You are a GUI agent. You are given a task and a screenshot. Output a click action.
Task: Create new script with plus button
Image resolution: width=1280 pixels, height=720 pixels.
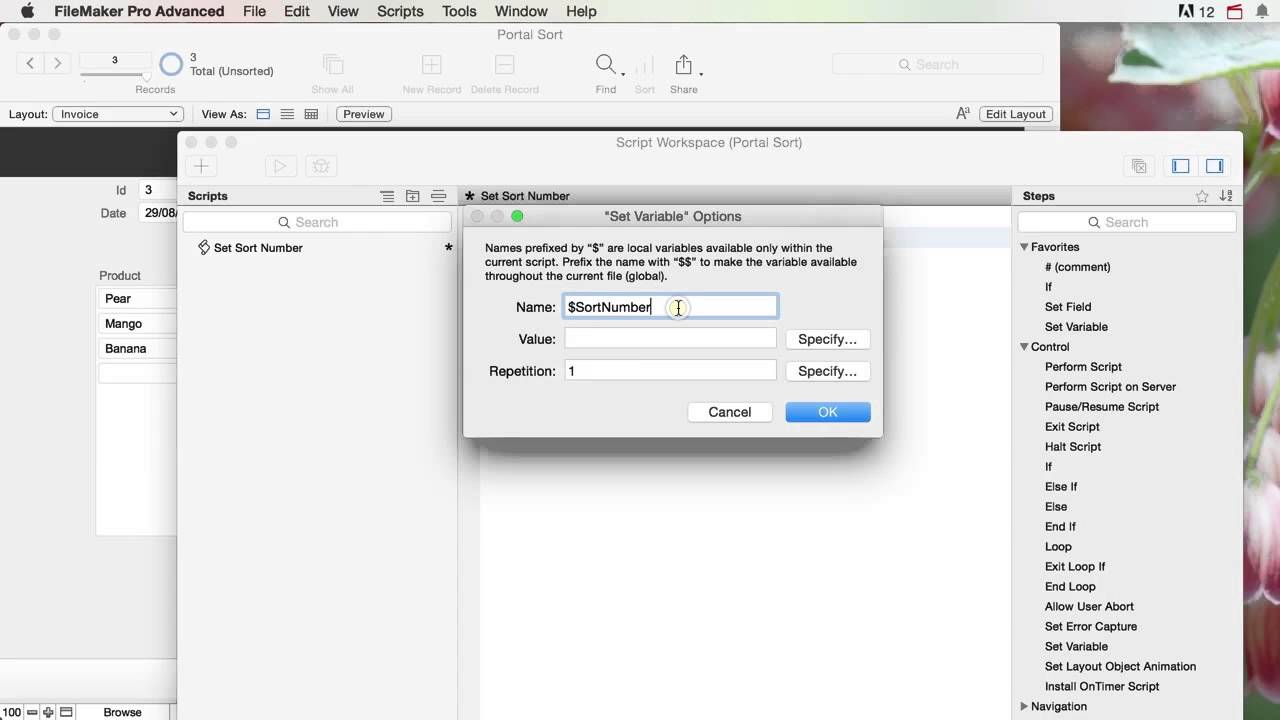pyautogui.click(x=201, y=166)
